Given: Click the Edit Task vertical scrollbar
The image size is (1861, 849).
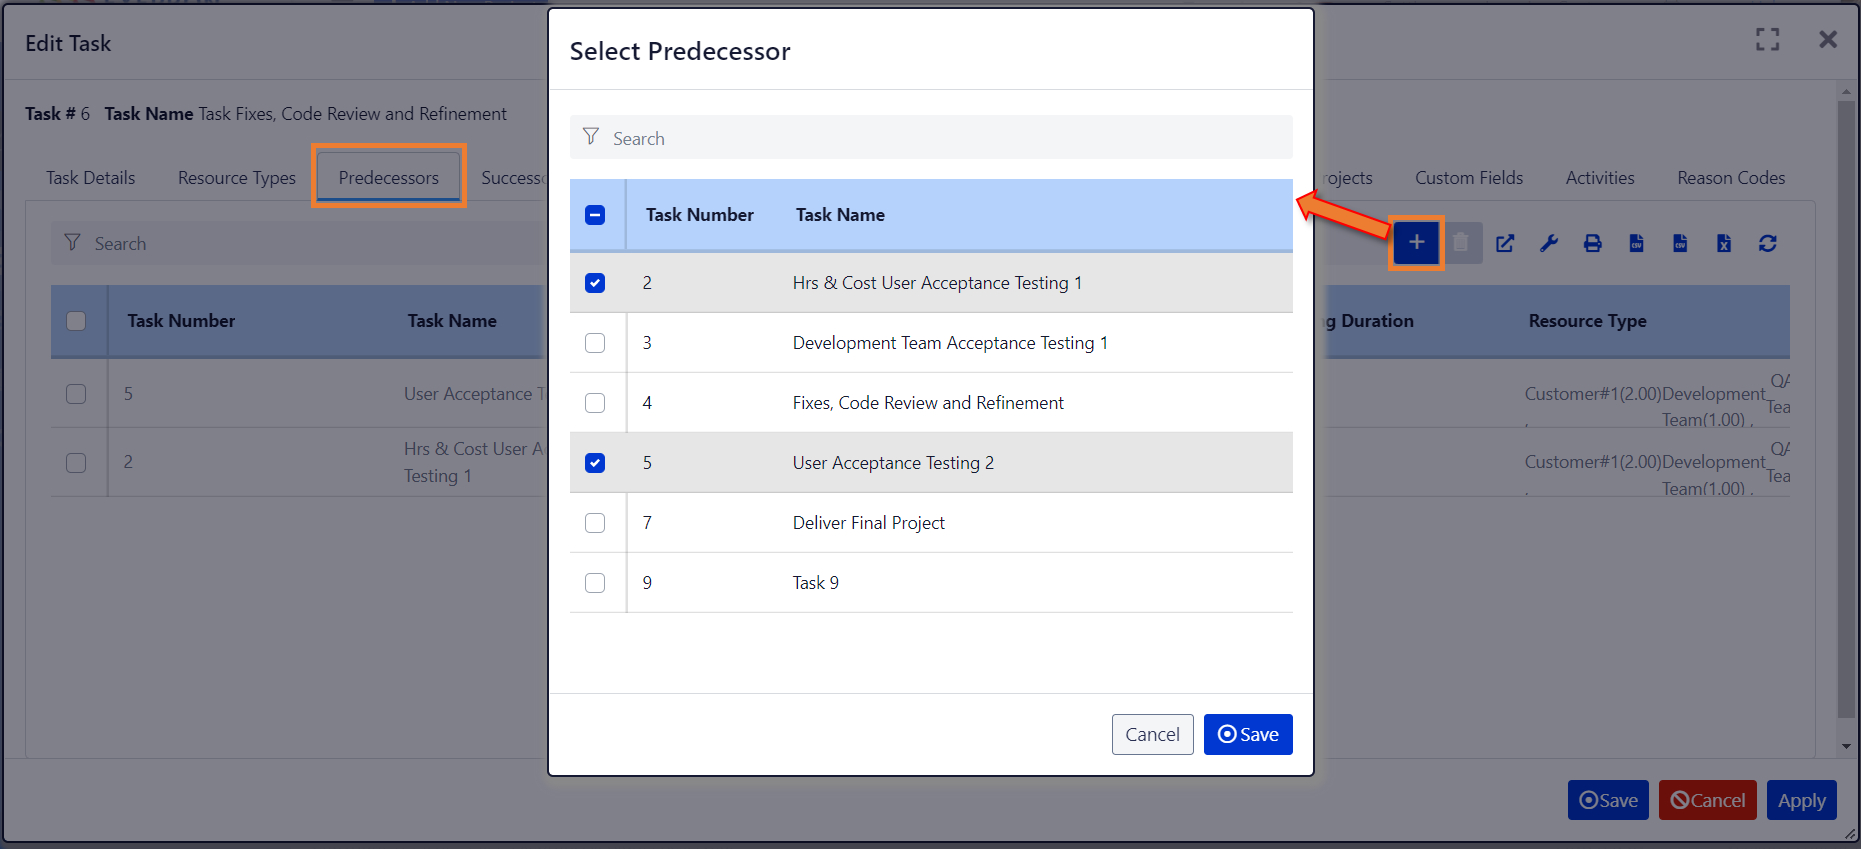Looking at the screenshot, I should coord(1846,410).
